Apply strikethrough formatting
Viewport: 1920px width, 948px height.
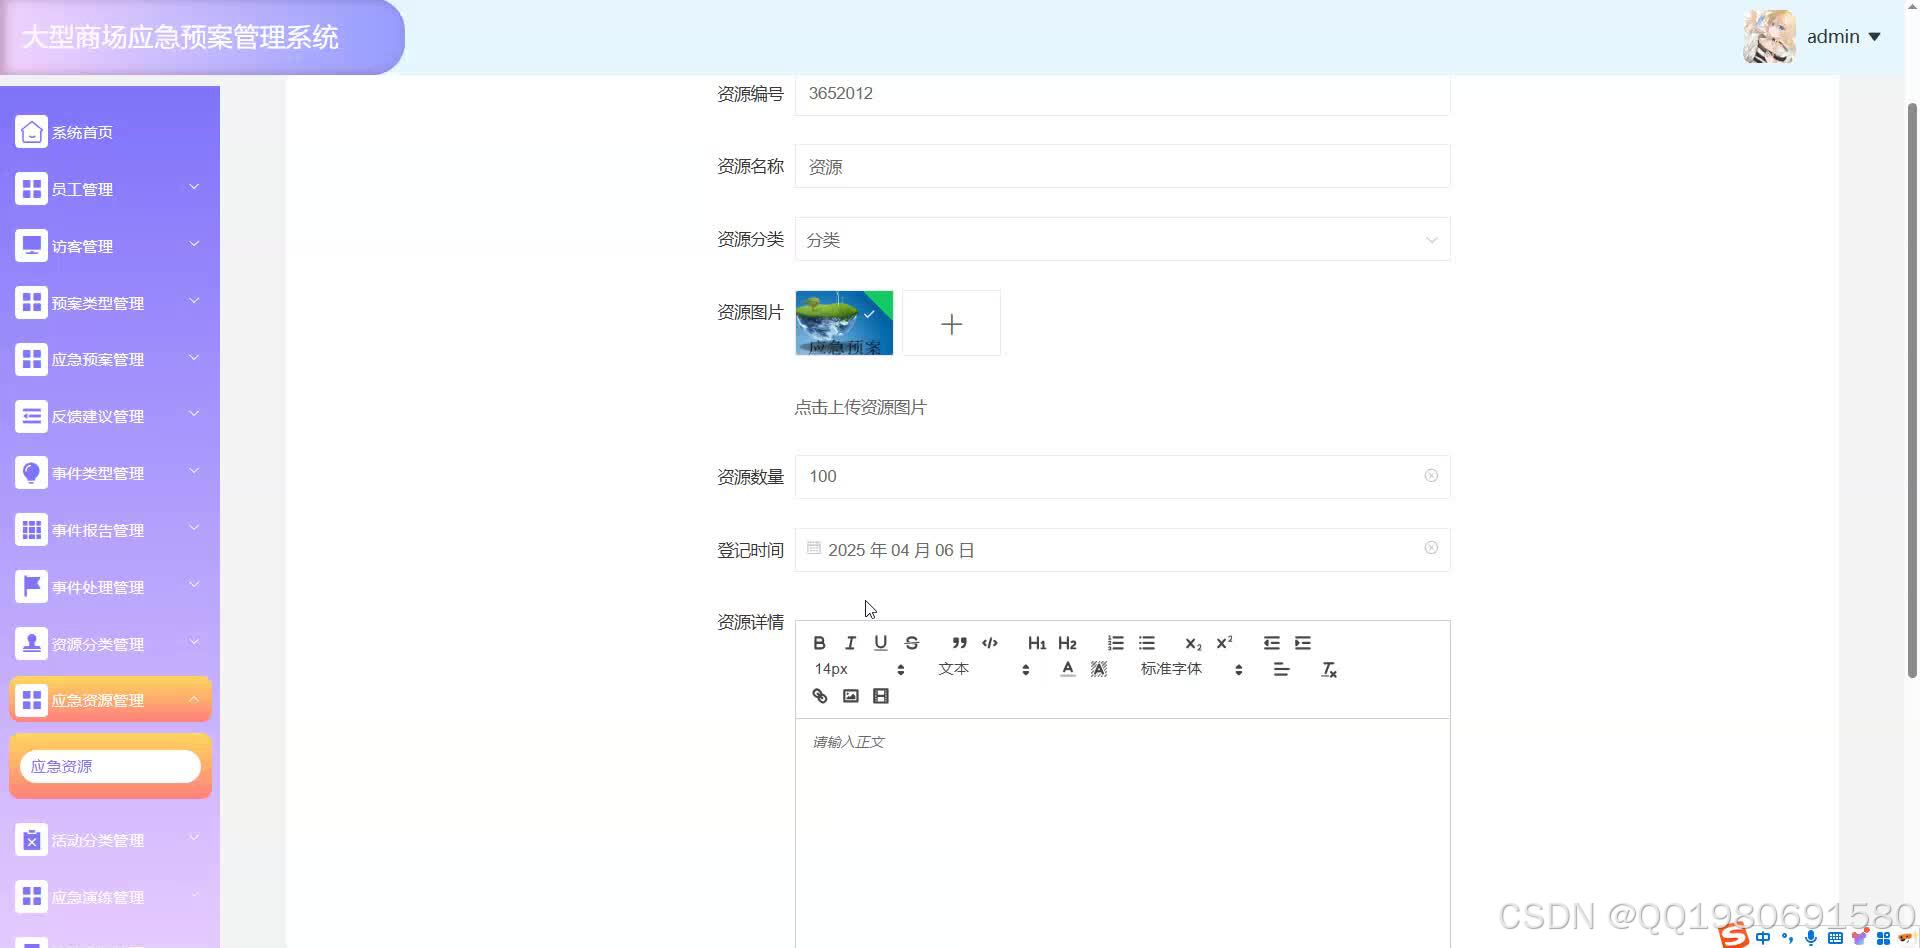[x=911, y=643]
